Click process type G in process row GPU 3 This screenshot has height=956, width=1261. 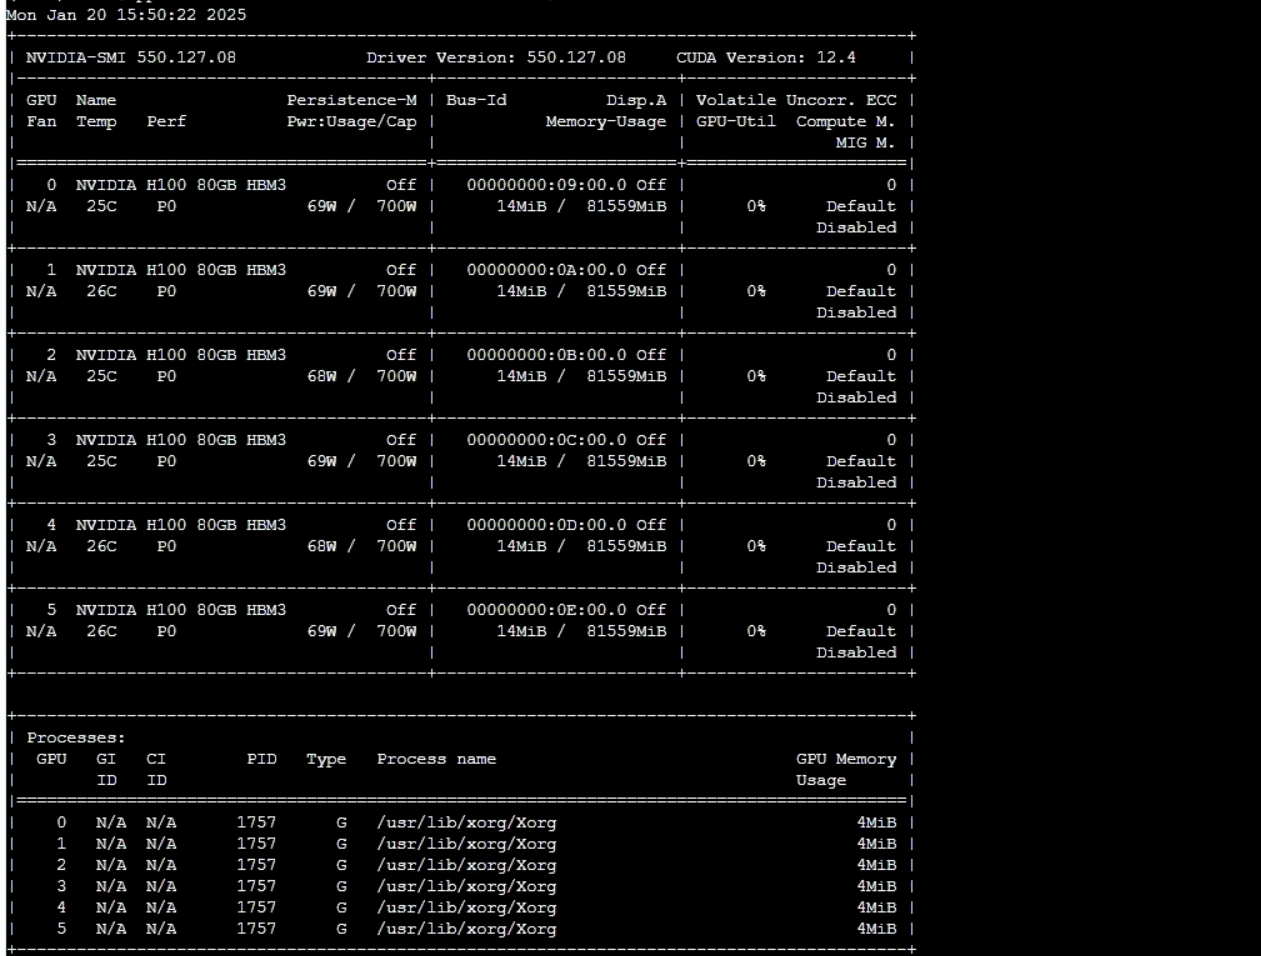point(342,887)
